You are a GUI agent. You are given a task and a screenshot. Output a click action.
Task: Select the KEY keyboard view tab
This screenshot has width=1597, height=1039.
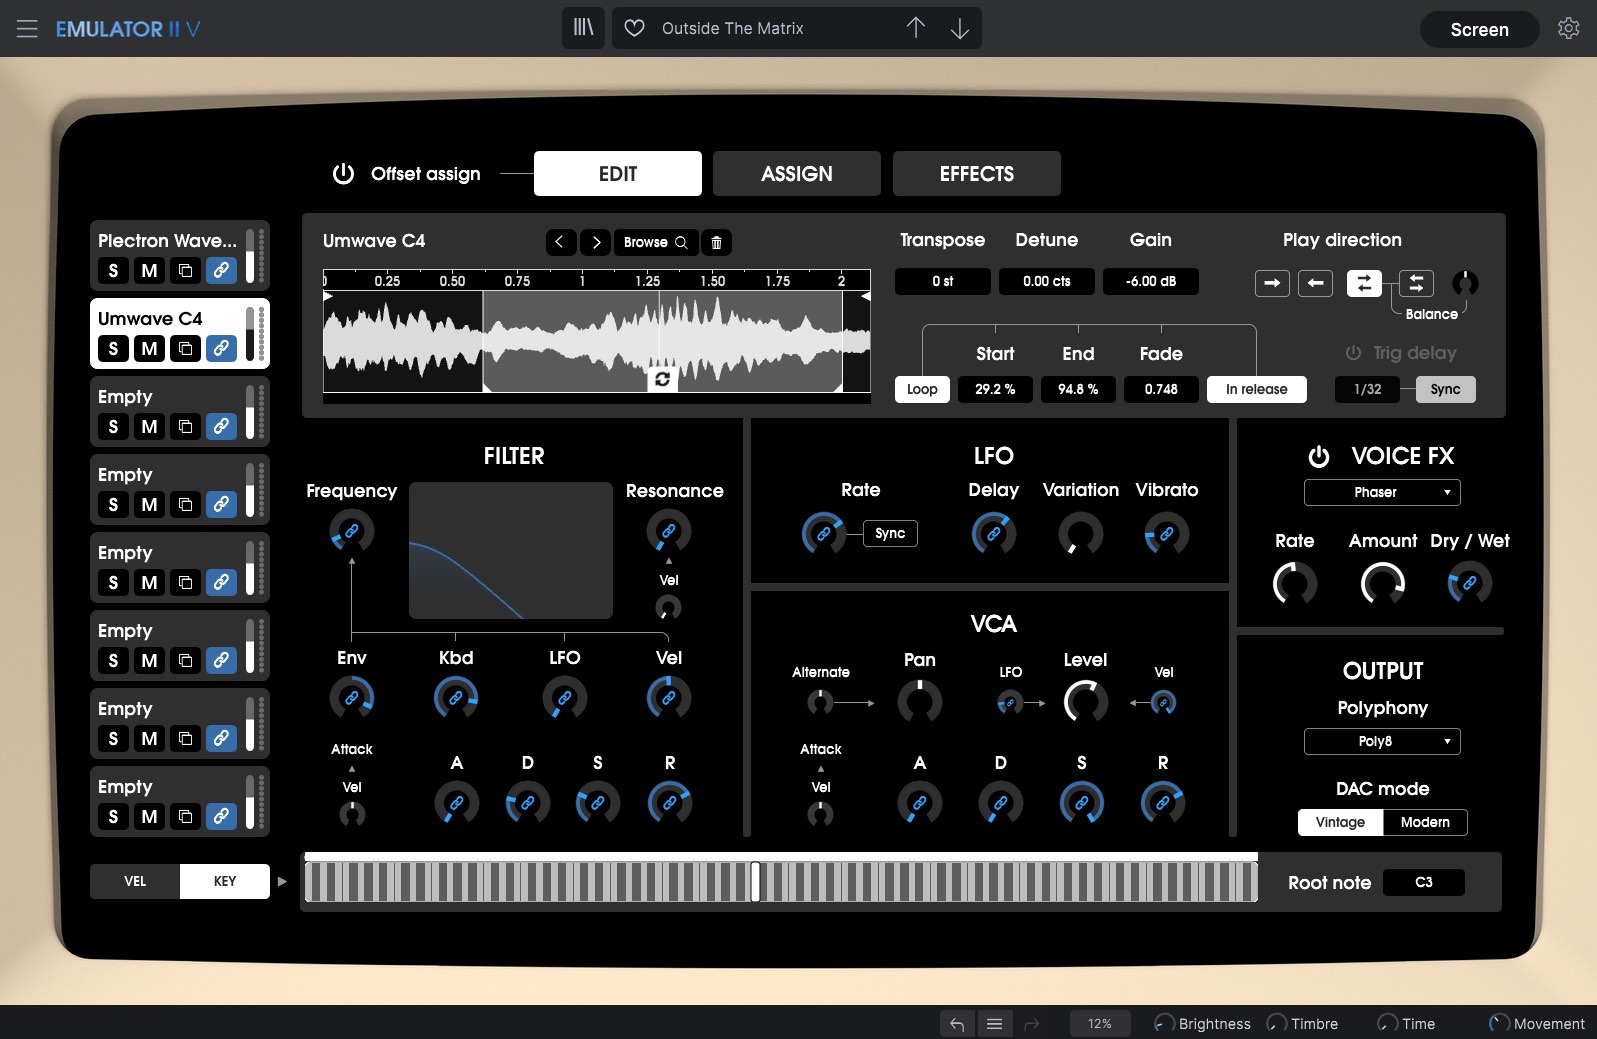225,881
